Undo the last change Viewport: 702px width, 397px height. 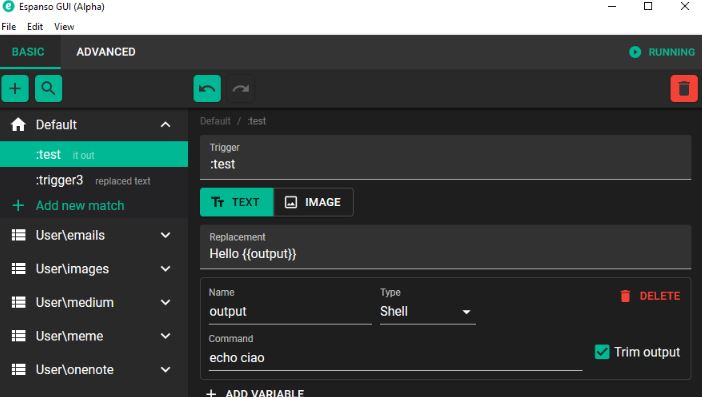(x=207, y=88)
